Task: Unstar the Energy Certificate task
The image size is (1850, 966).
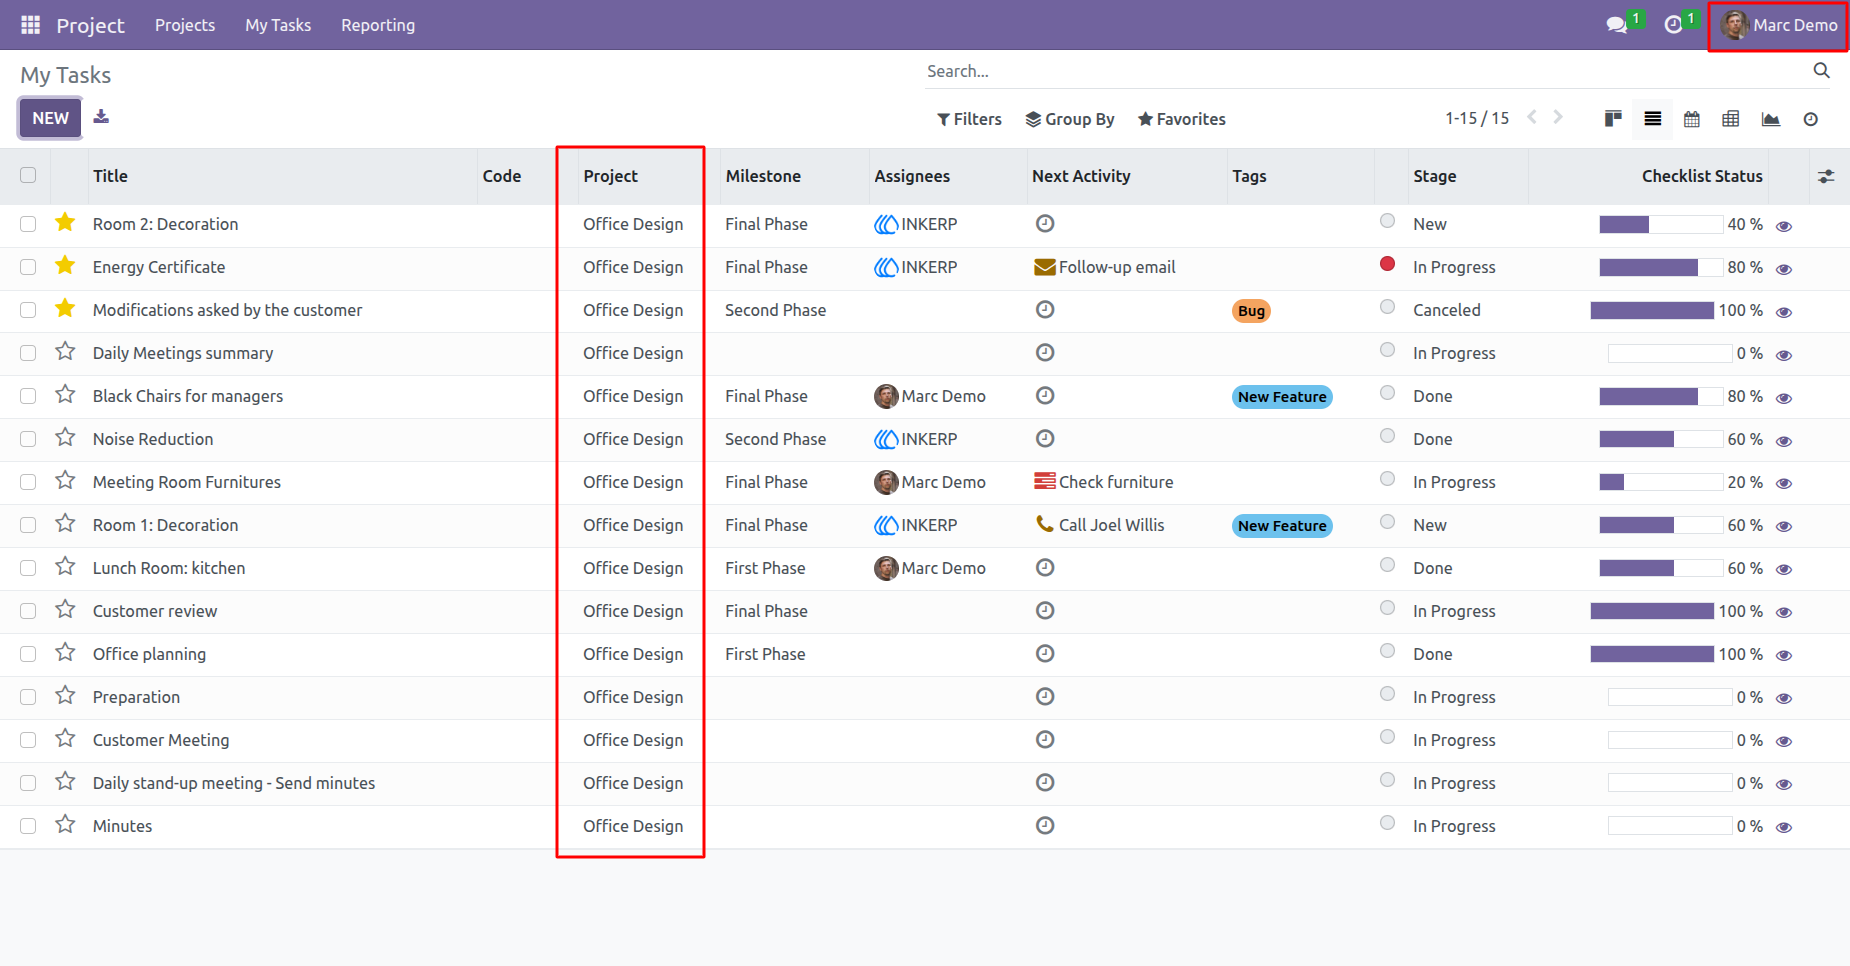Action: pyautogui.click(x=65, y=265)
